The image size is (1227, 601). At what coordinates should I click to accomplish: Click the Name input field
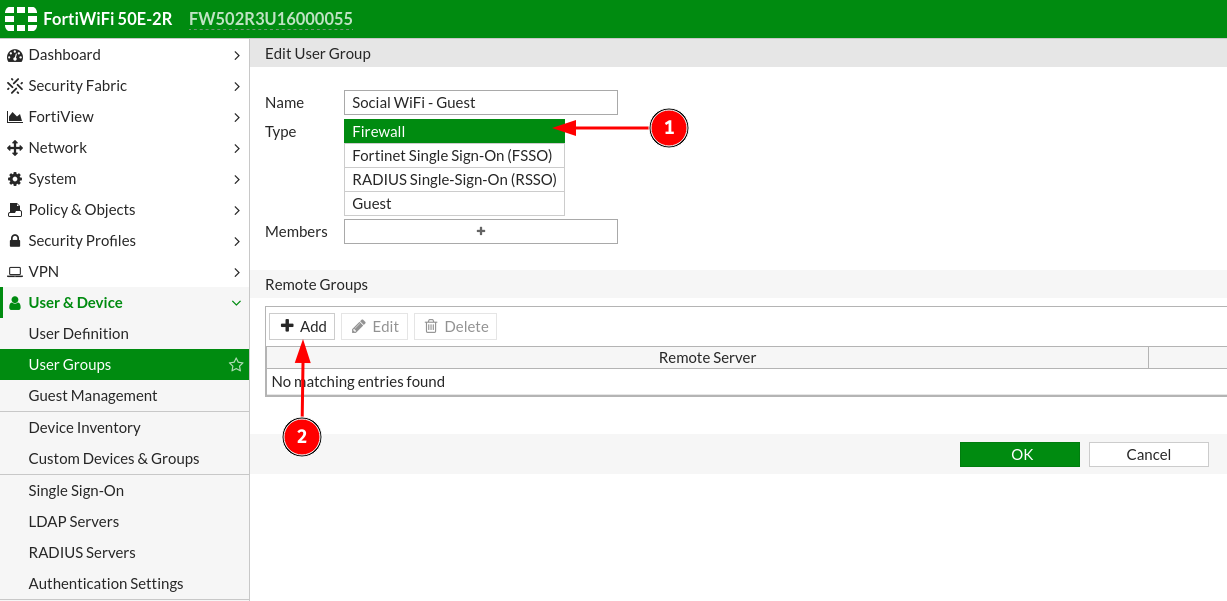point(480,102)
